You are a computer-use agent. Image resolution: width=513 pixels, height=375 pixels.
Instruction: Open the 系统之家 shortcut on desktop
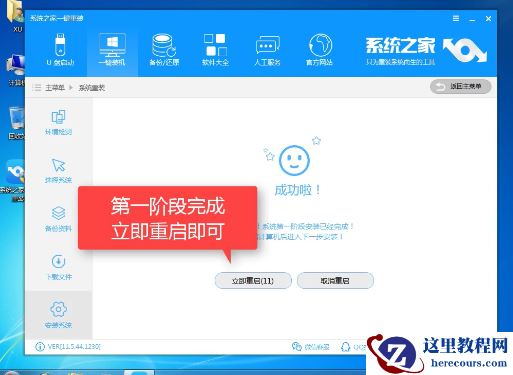point(13,180)
